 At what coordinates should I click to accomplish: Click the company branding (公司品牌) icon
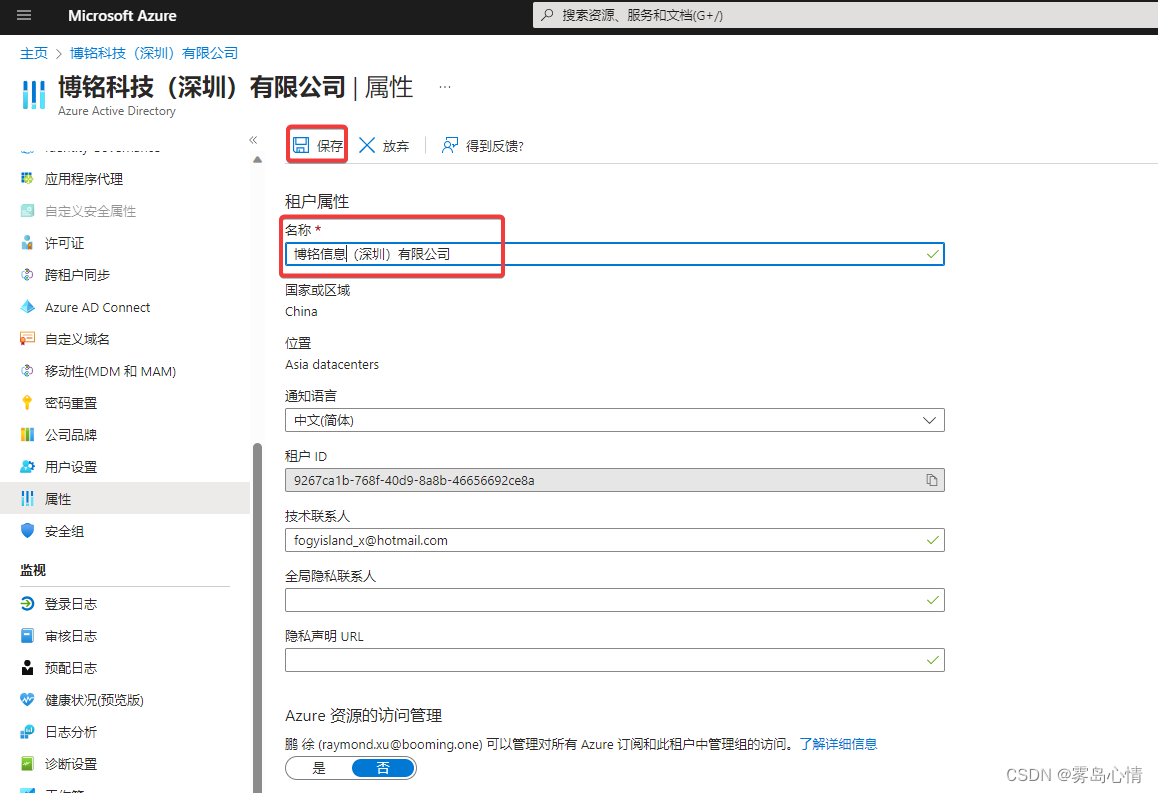coord(27,435)
